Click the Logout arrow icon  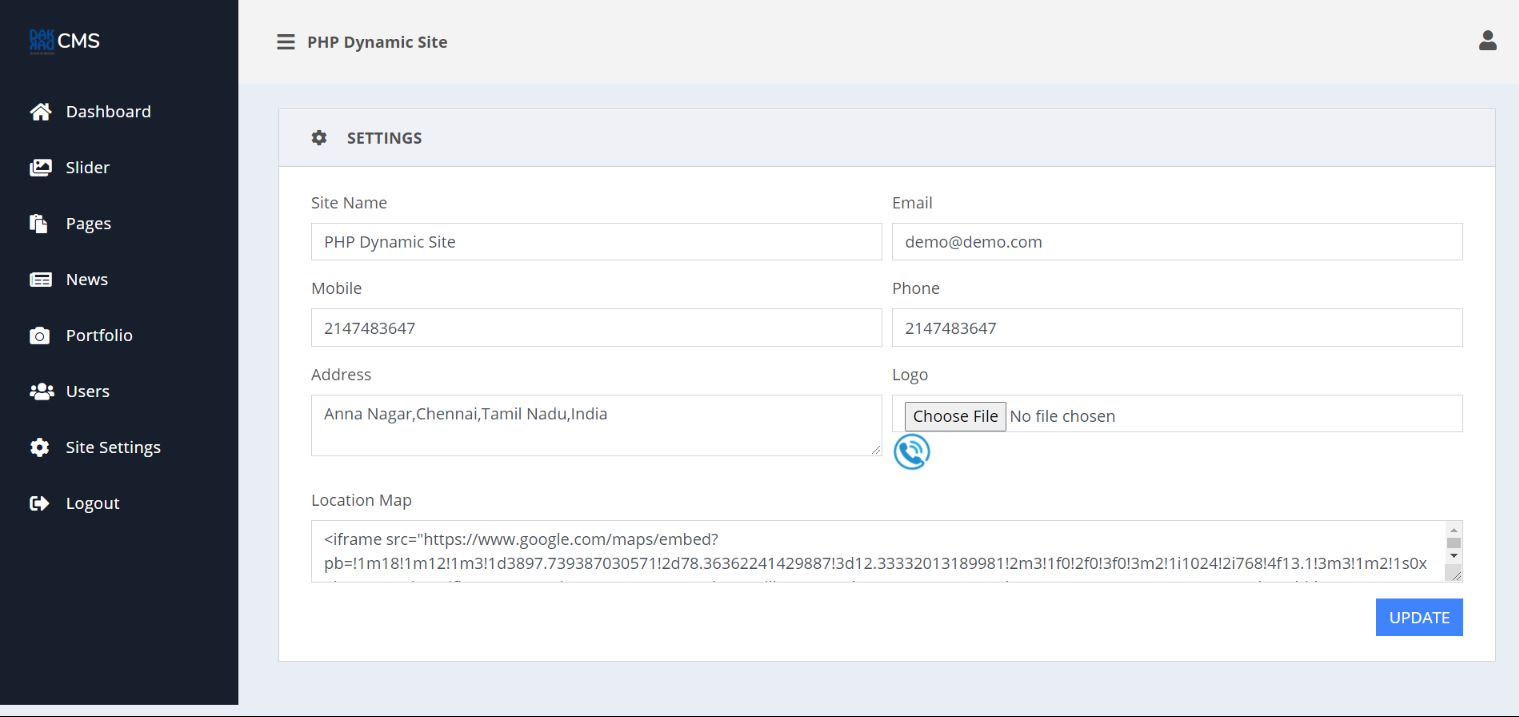40,504
